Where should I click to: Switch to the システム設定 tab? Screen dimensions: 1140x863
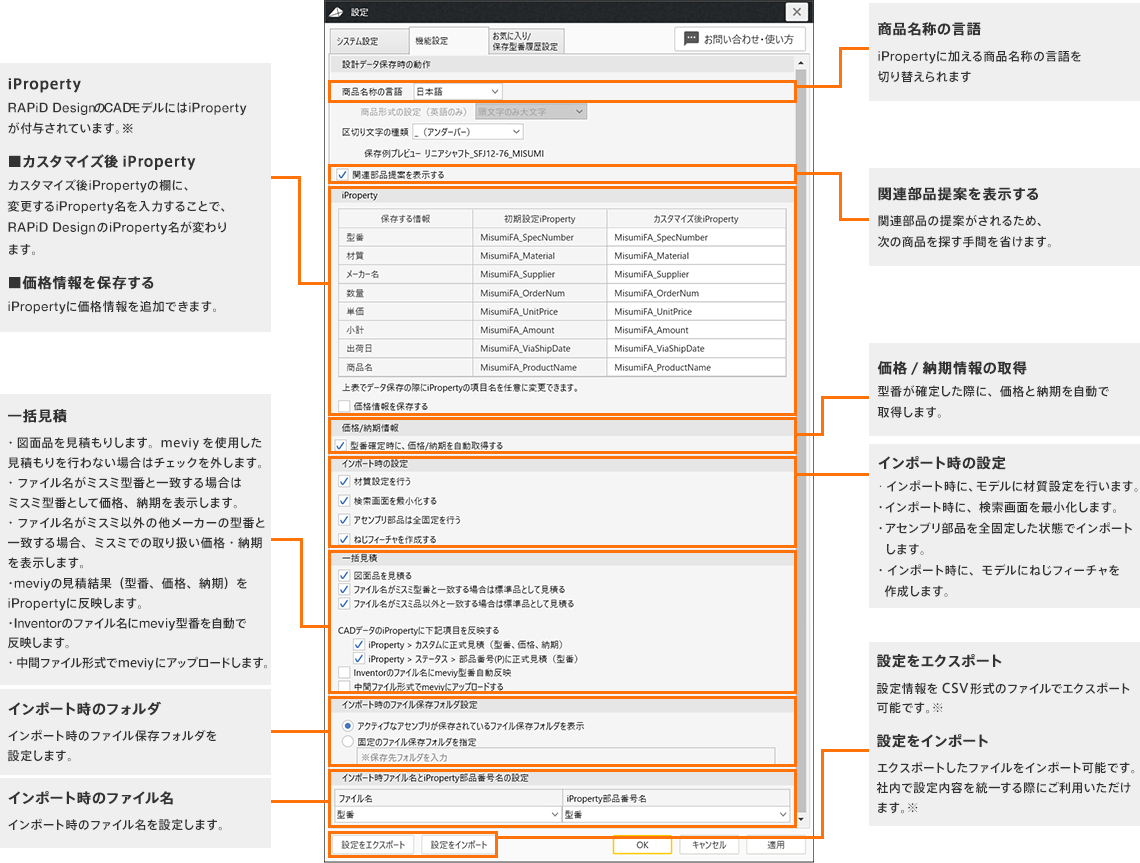360,40
